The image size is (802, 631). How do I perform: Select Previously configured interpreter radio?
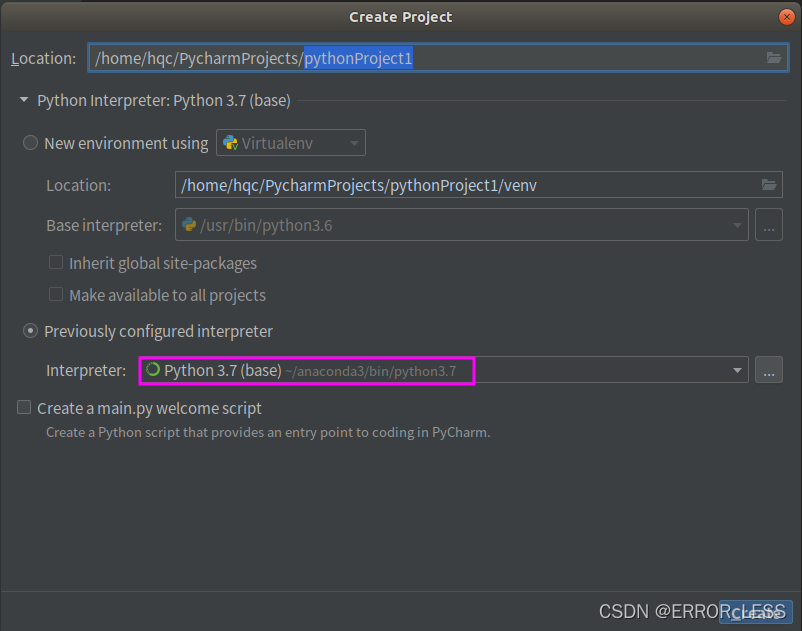coord(30,331)
